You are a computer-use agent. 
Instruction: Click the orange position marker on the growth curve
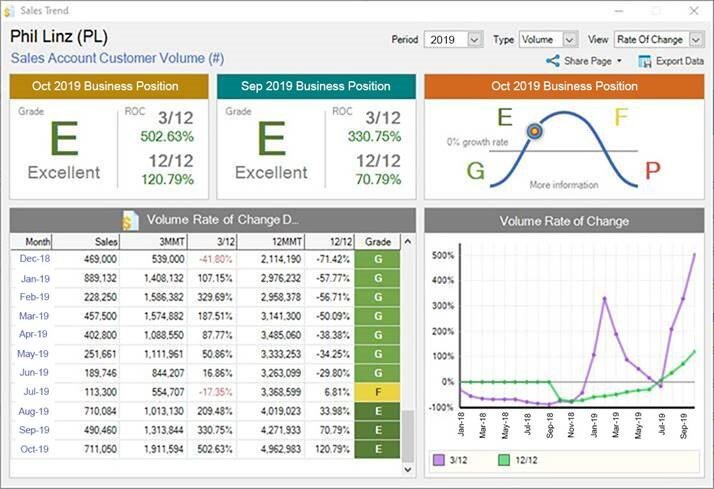tap(534, 131)
